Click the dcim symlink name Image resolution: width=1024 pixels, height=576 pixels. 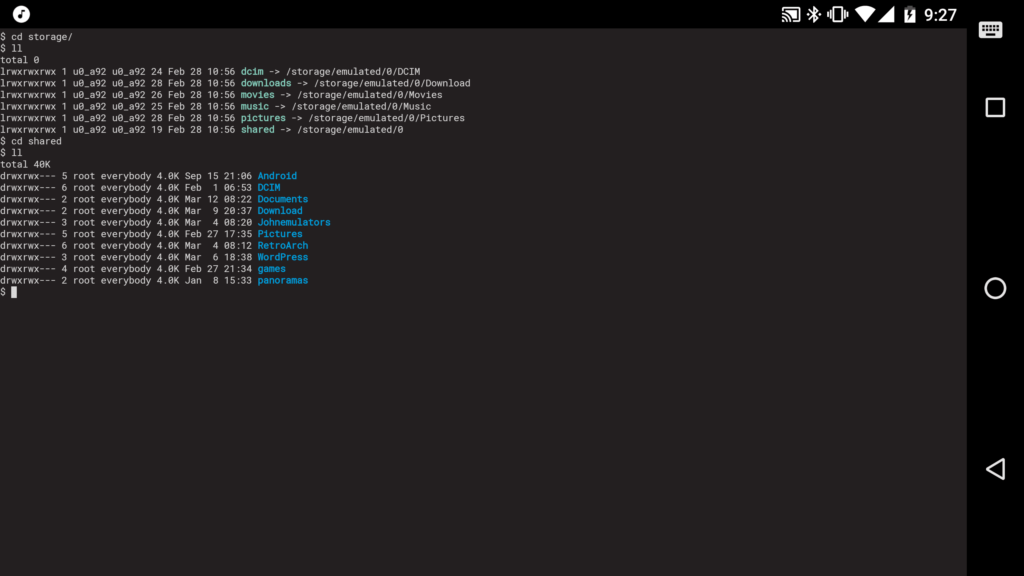252,72
